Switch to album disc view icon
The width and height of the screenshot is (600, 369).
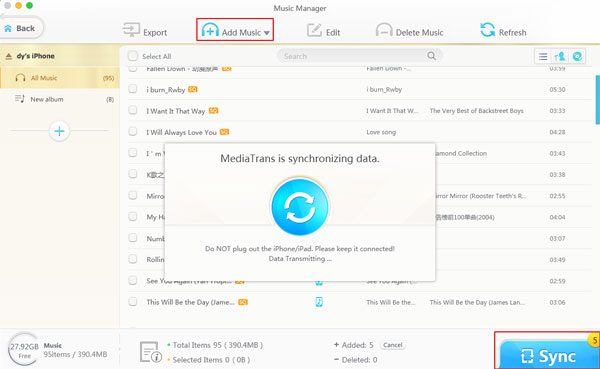click(x=577, y=57)
